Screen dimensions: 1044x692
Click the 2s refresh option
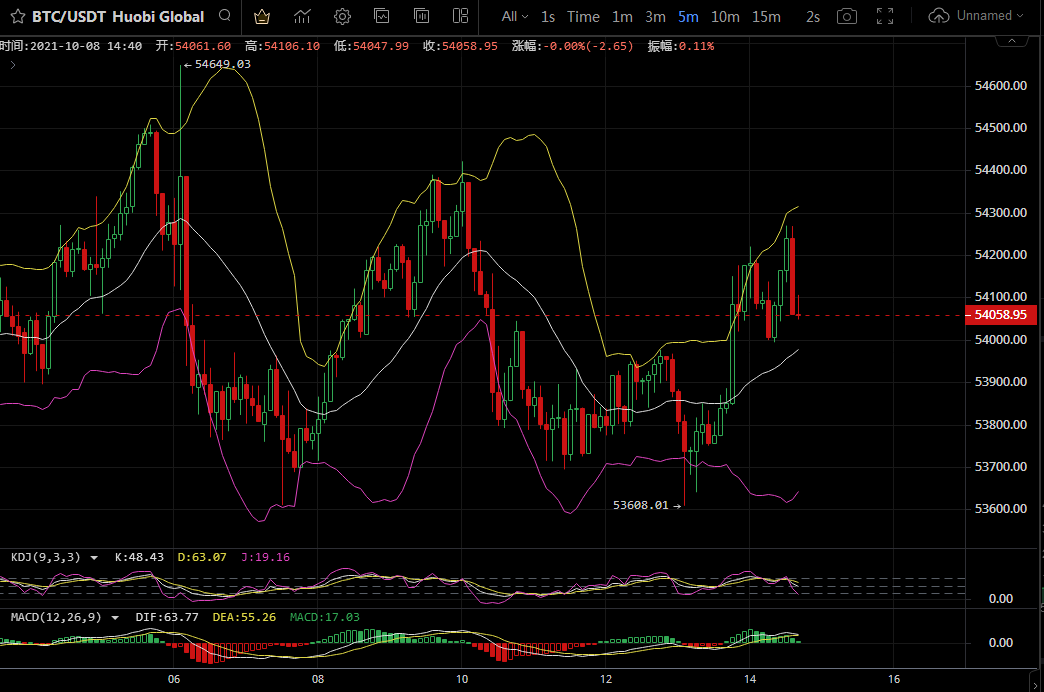813,17
